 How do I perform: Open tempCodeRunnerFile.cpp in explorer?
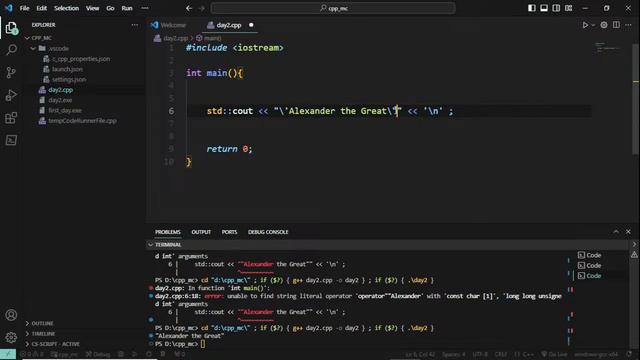coord(82,120)
